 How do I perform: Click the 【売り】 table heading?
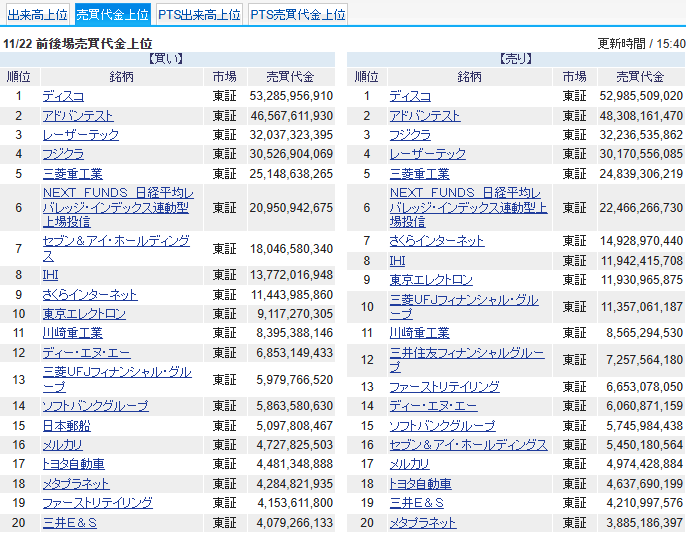click(516, 59)
